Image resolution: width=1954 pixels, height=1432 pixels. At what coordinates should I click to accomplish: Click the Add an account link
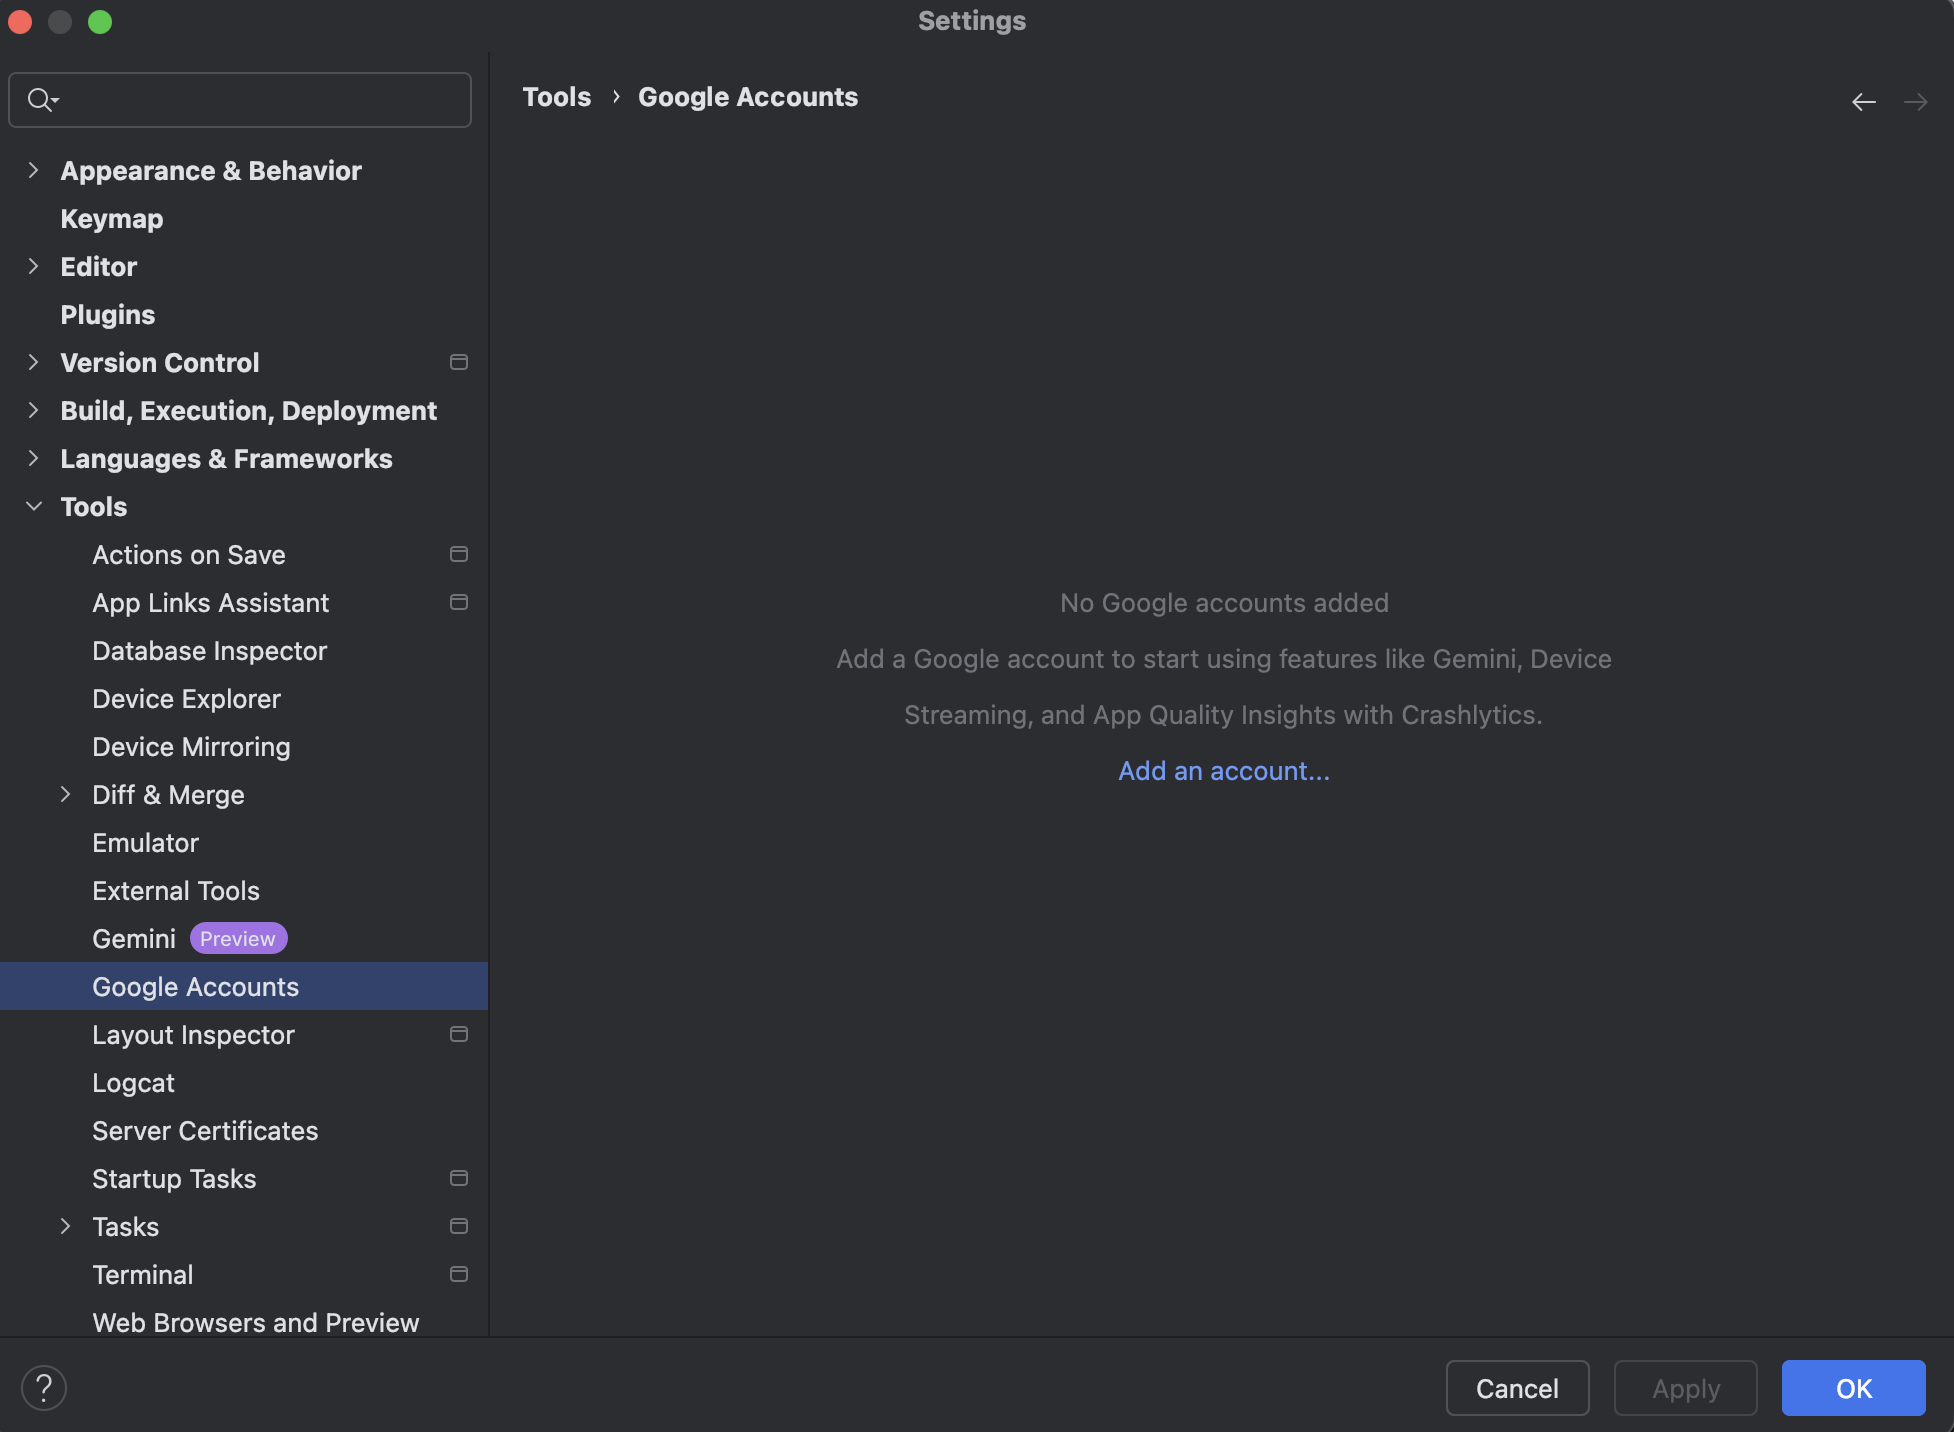tap(1223, 771)
